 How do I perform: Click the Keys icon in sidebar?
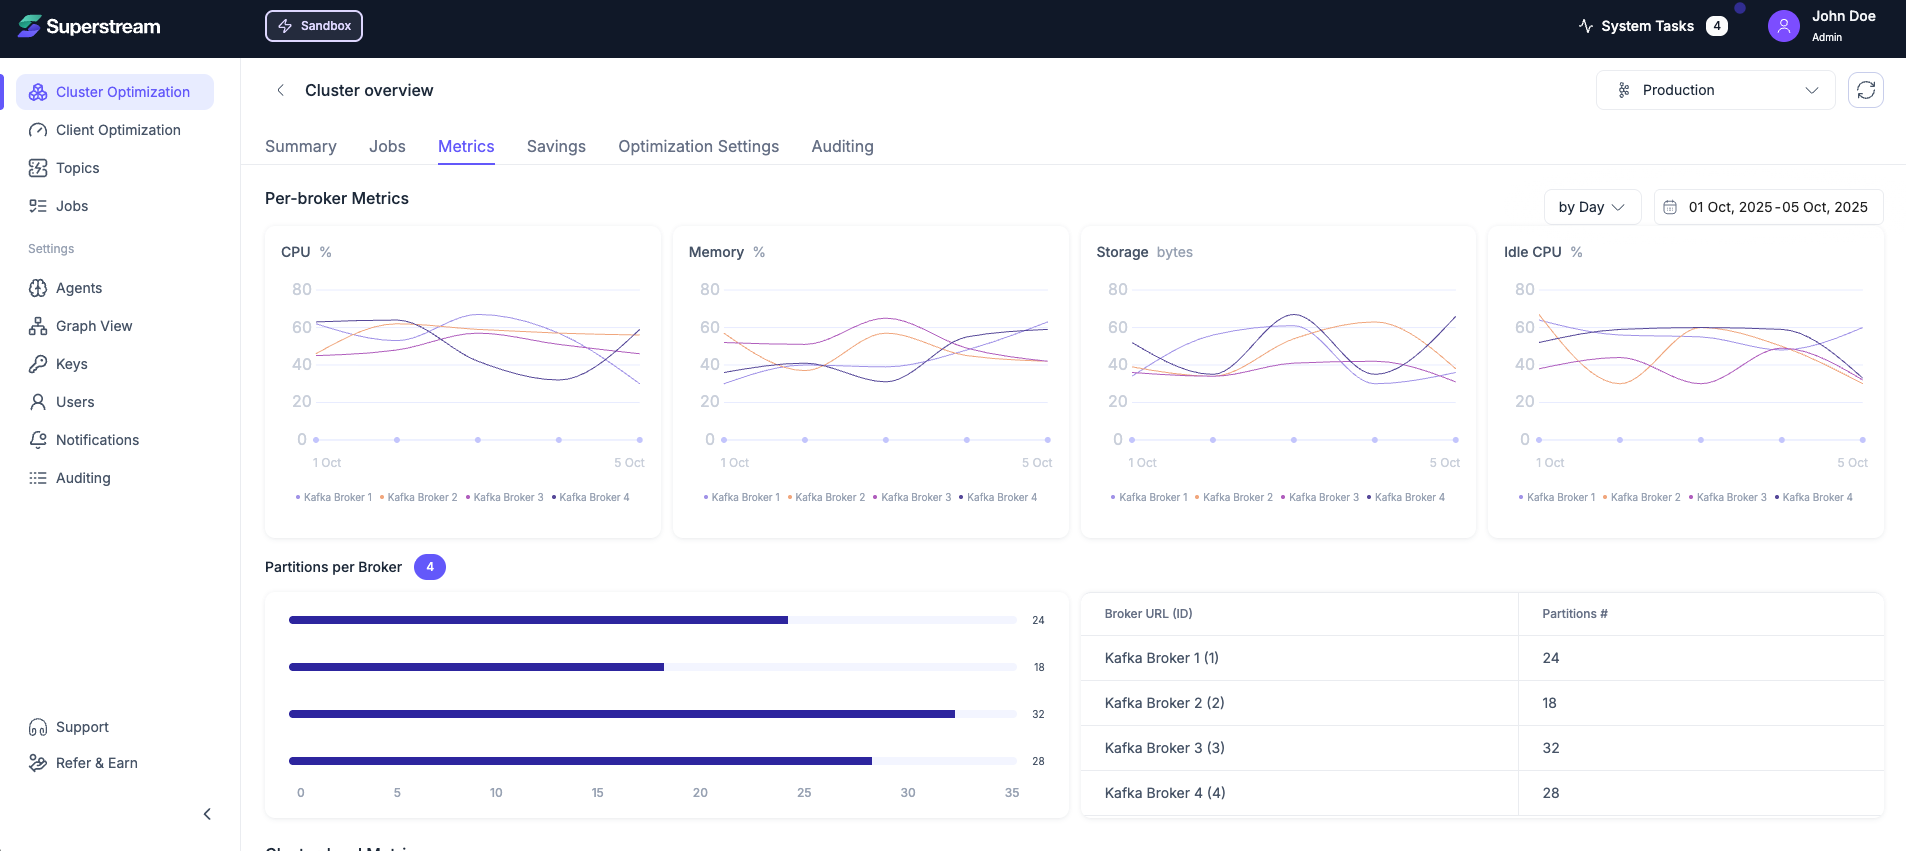[x=38, y=364]
